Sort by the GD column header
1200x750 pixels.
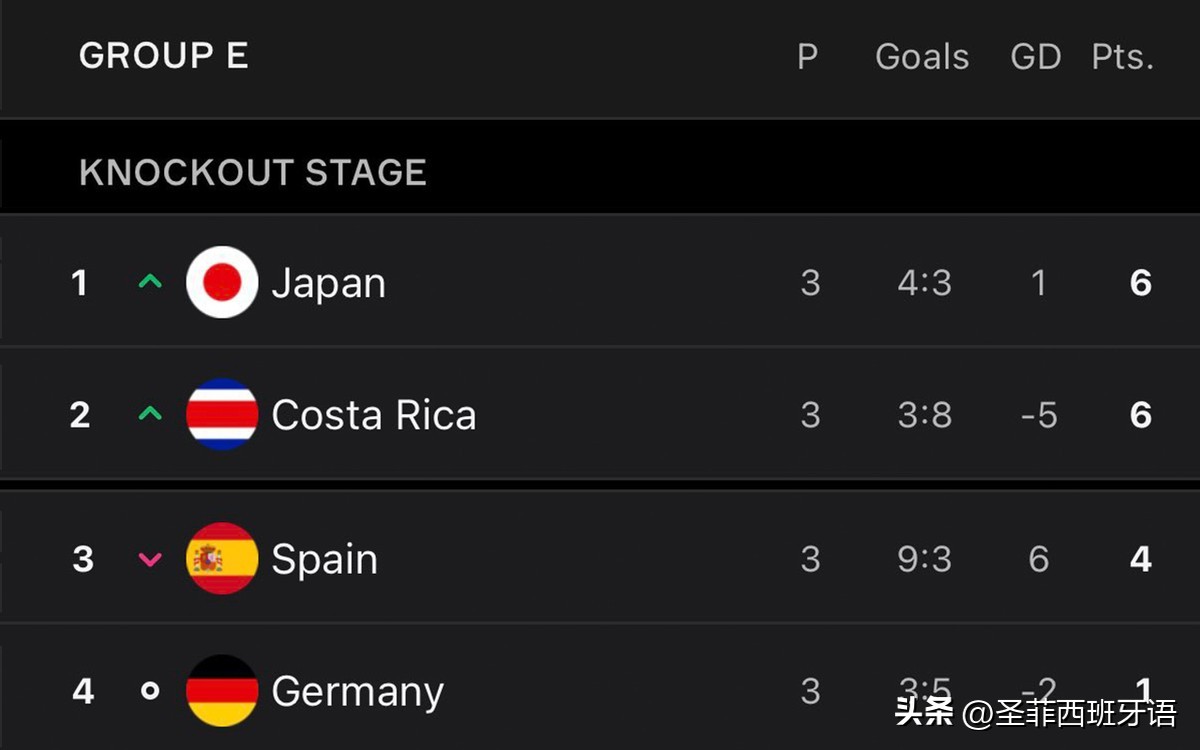(1035, 57)
